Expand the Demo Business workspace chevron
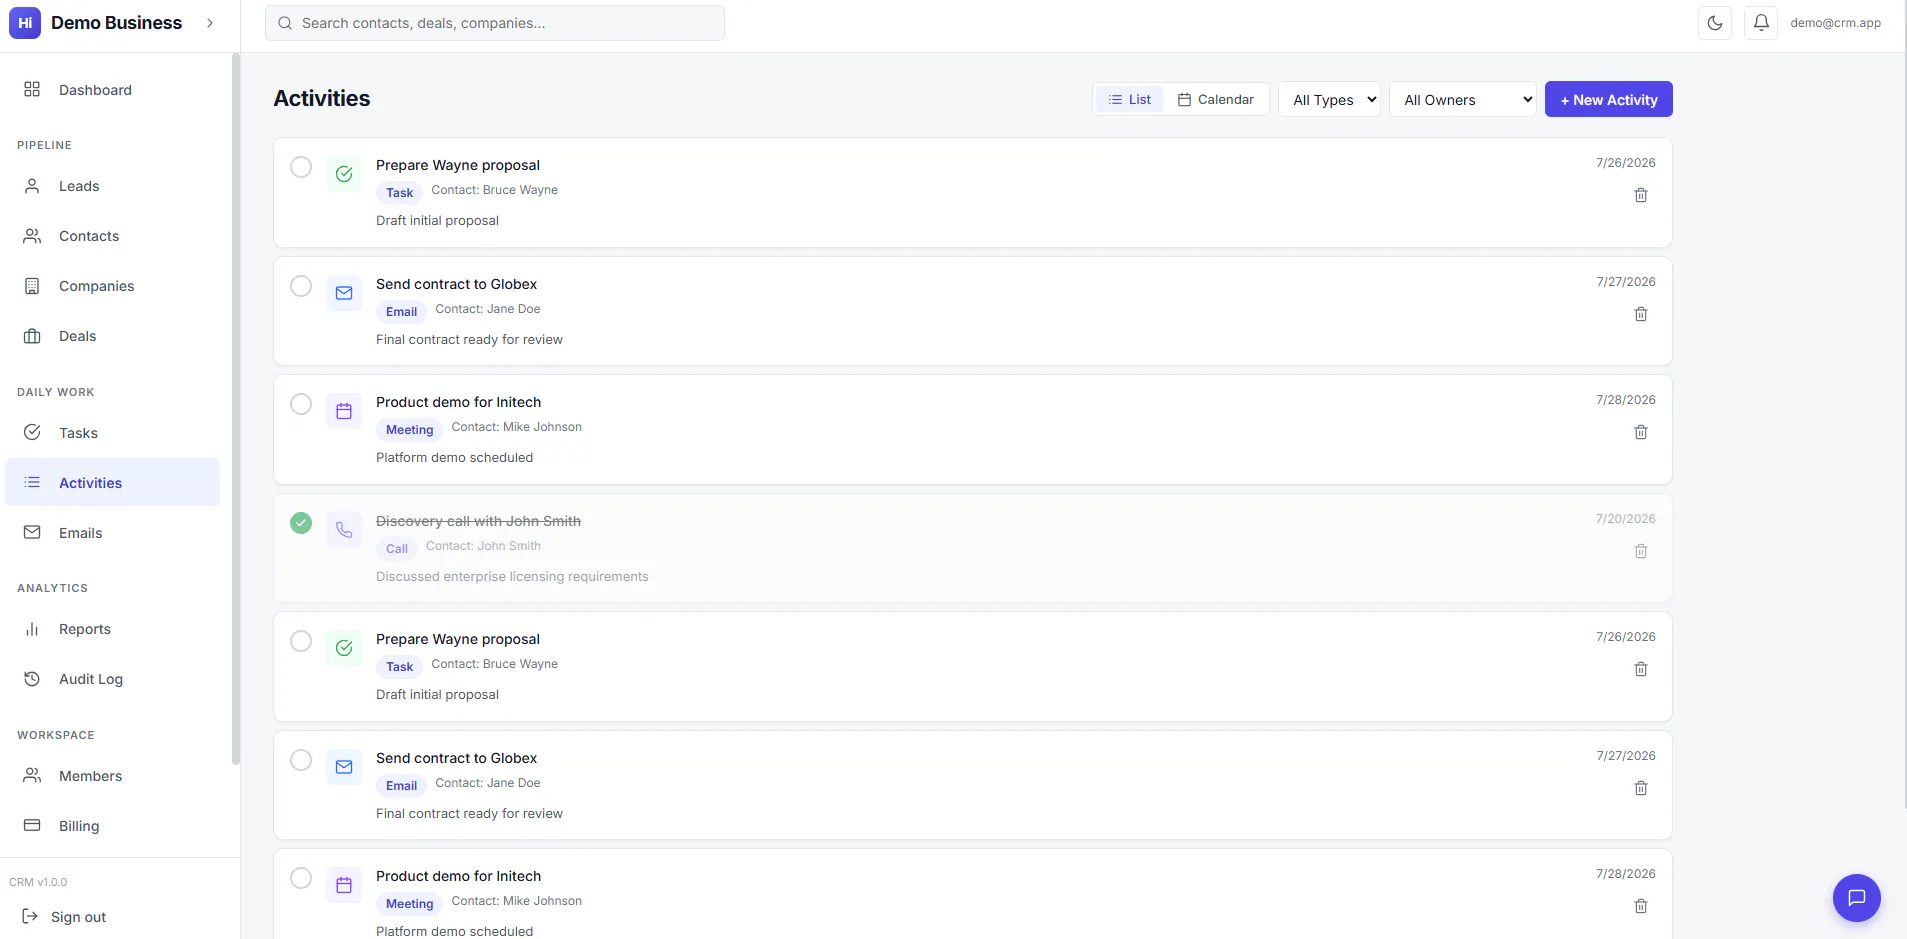 click(x=210, y=23)
